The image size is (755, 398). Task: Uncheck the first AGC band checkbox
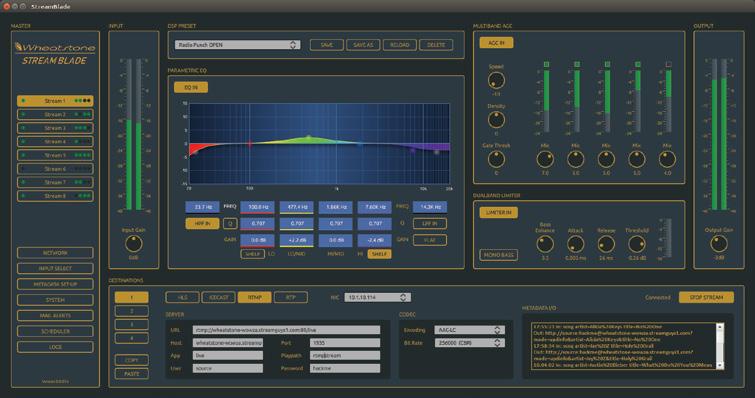click(547, 64)
